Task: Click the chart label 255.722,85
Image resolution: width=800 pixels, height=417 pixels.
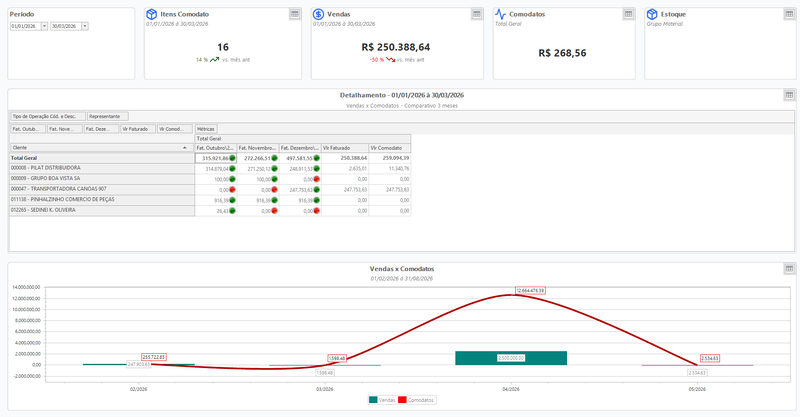Action: 154,357
